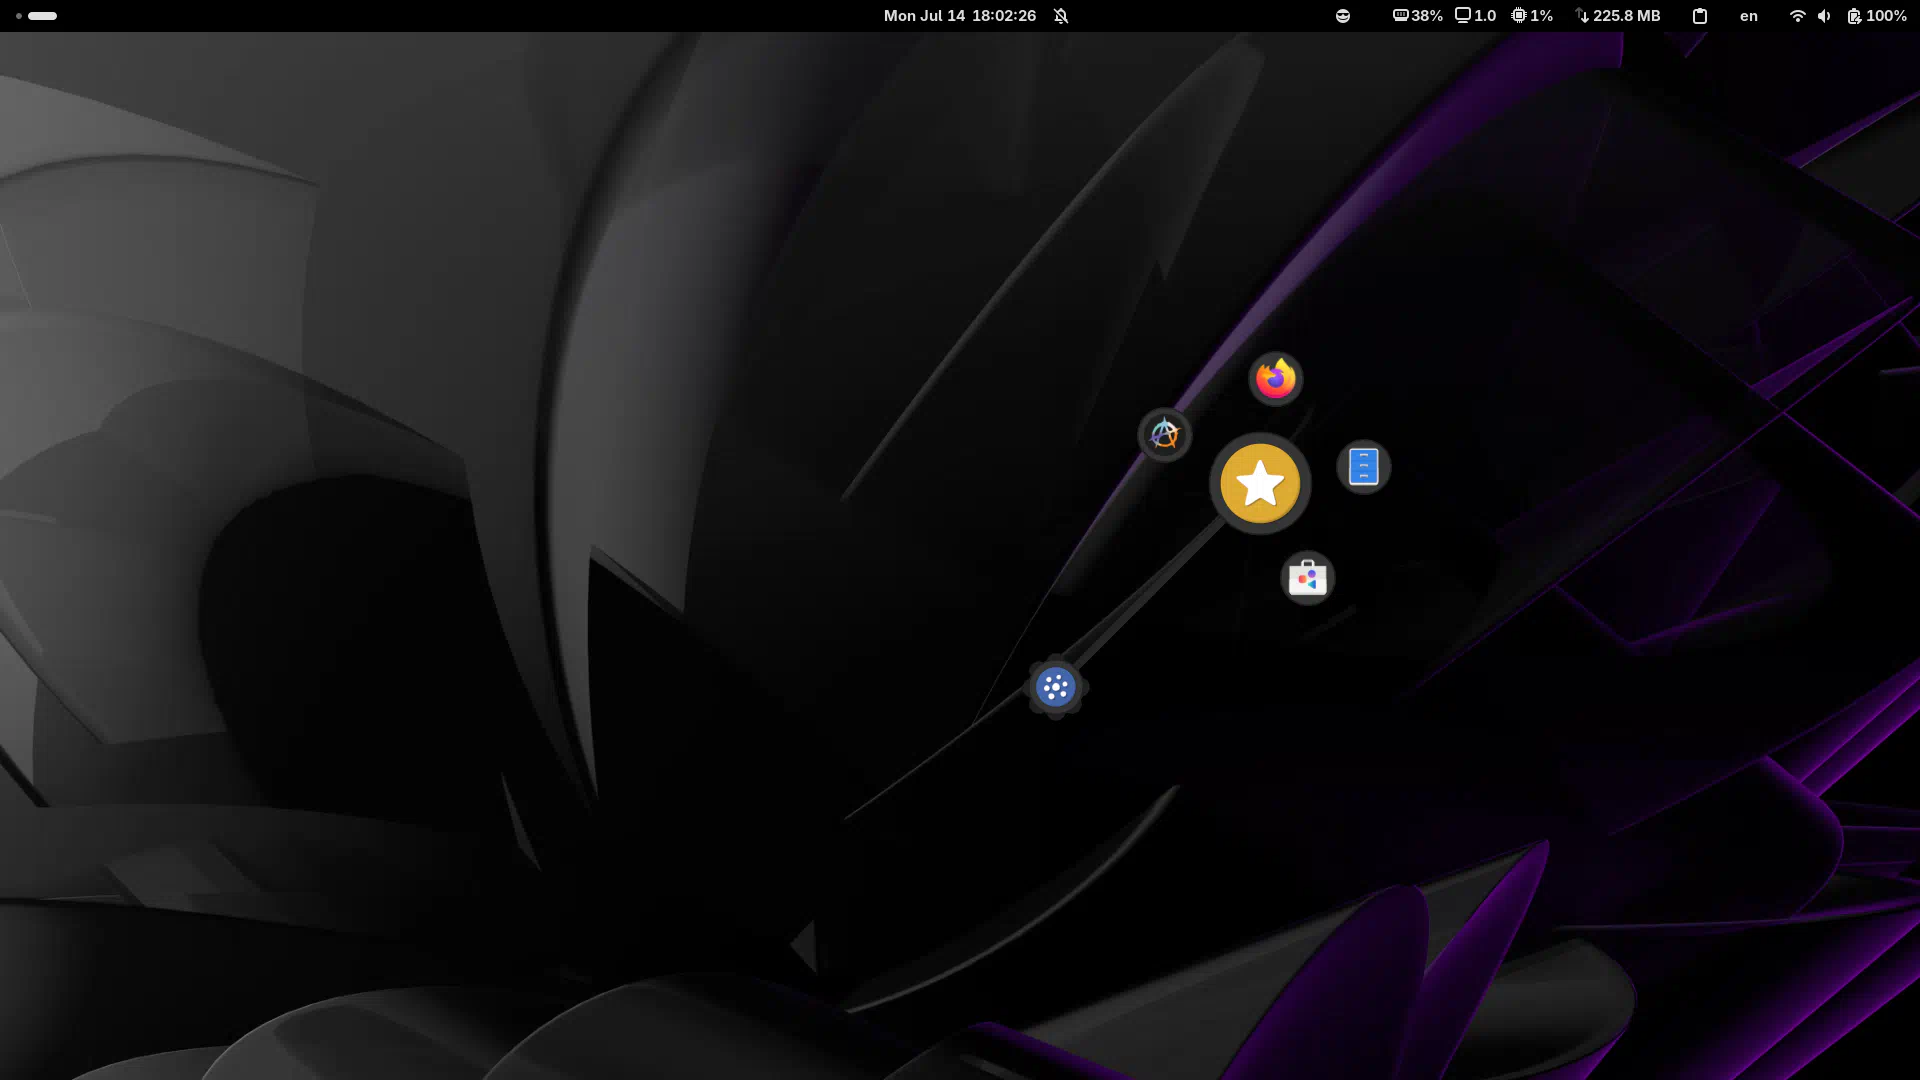This screenshot has width=1920, height=1080.
Task: Open the blue file archive icon
Action: coord(1364,467)
